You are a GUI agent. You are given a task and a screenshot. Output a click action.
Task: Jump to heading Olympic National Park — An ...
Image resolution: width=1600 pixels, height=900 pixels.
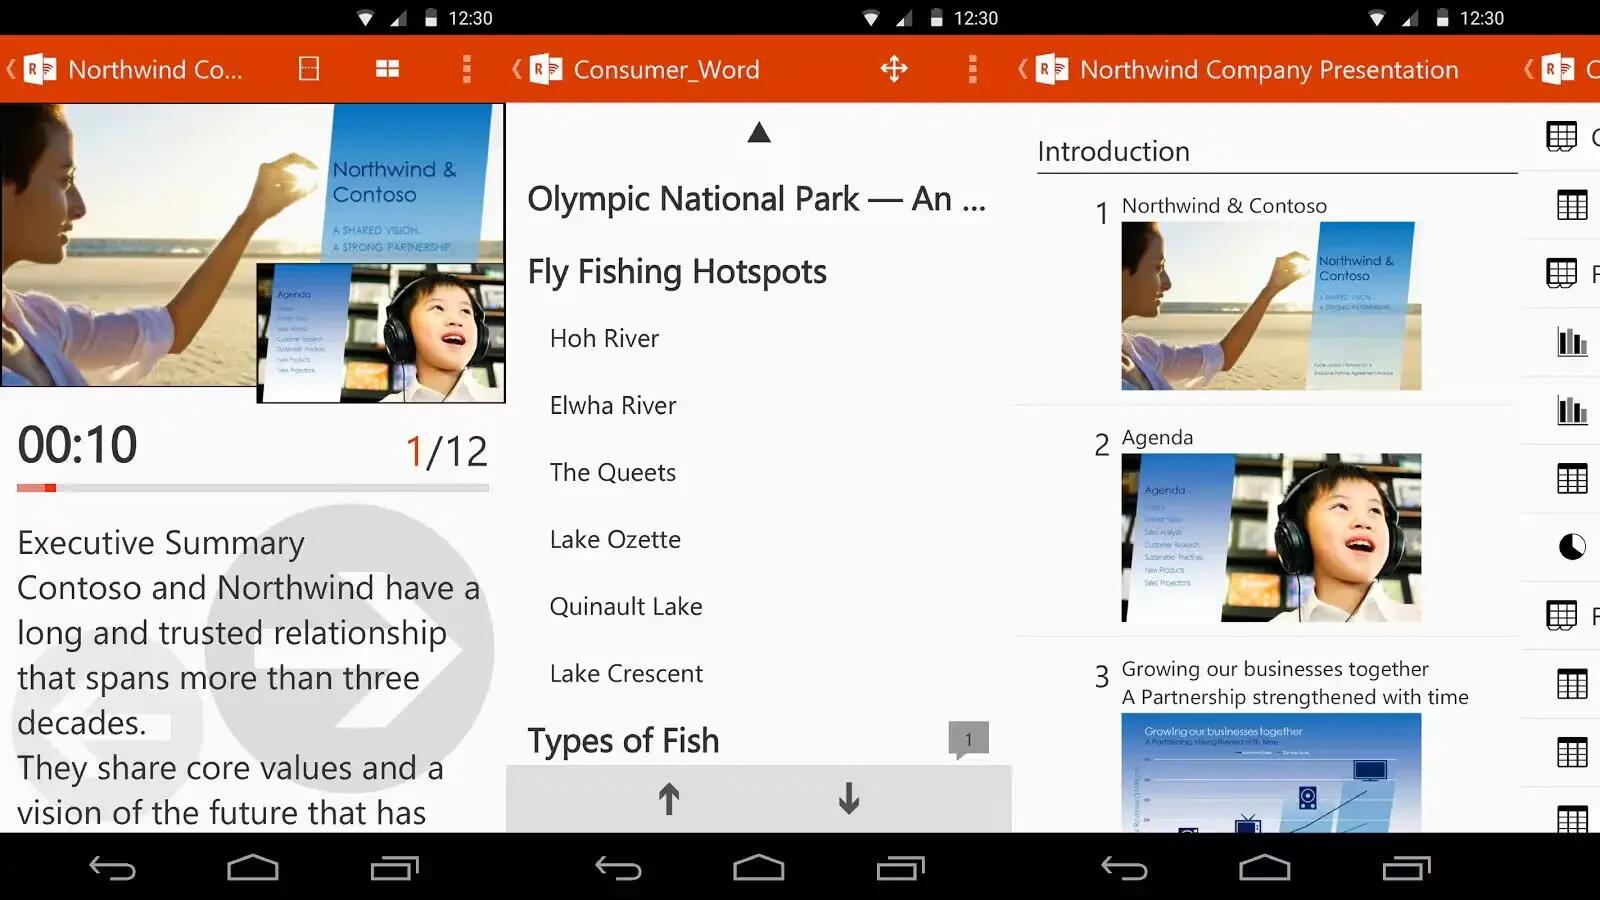(757, 199)
